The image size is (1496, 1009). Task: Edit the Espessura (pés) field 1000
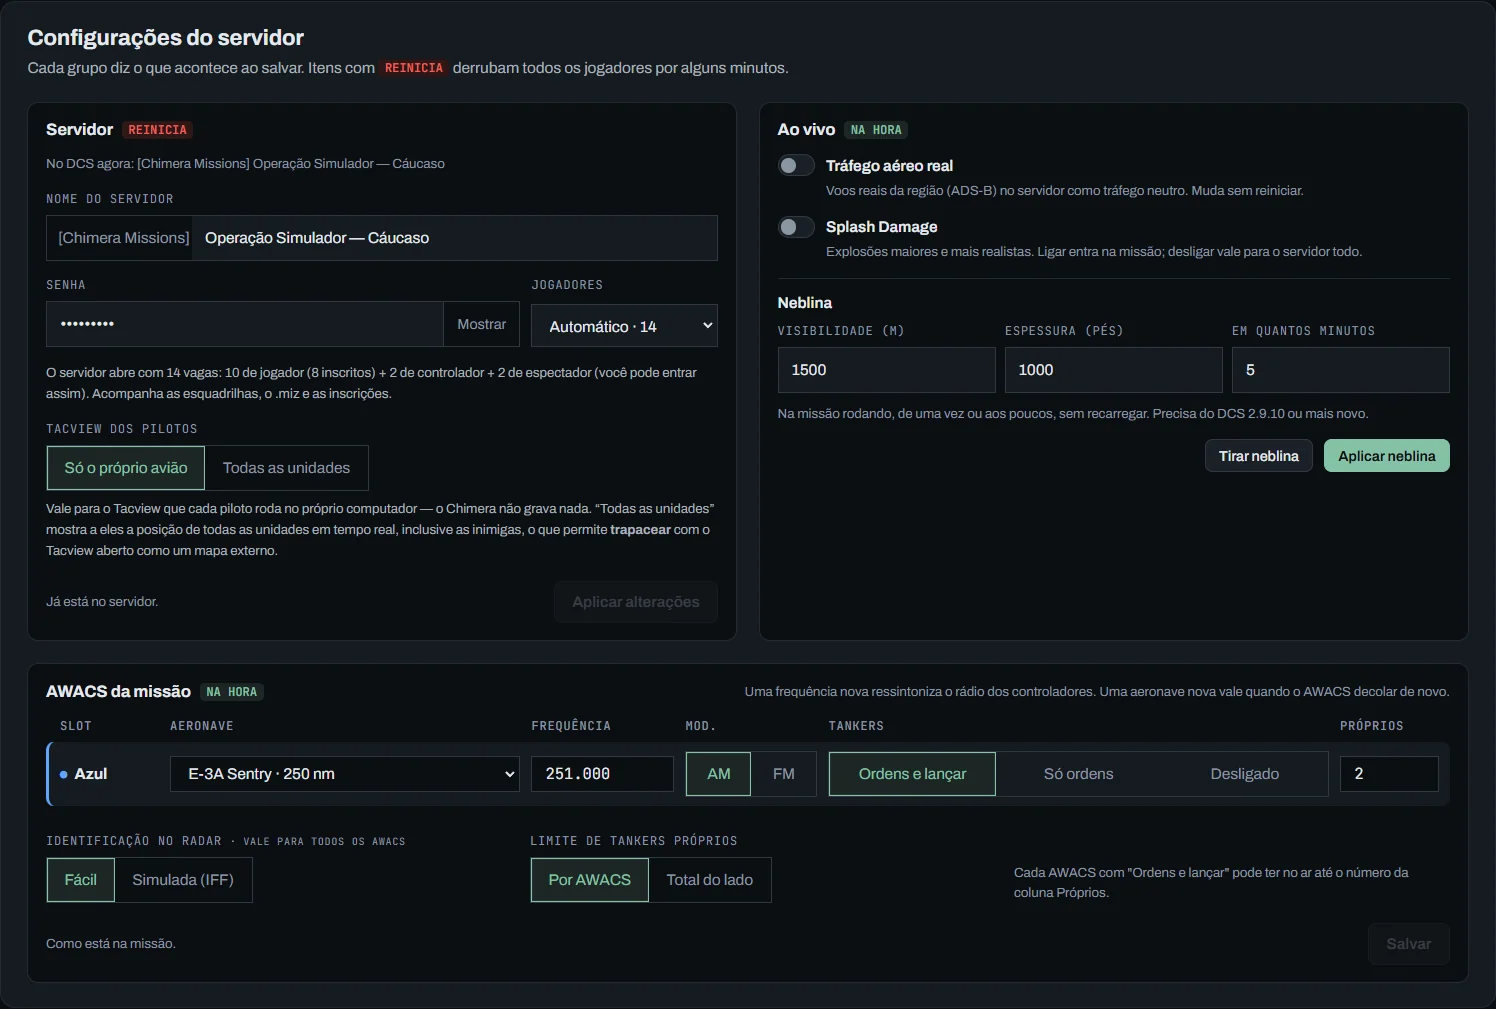[1113, 370]
